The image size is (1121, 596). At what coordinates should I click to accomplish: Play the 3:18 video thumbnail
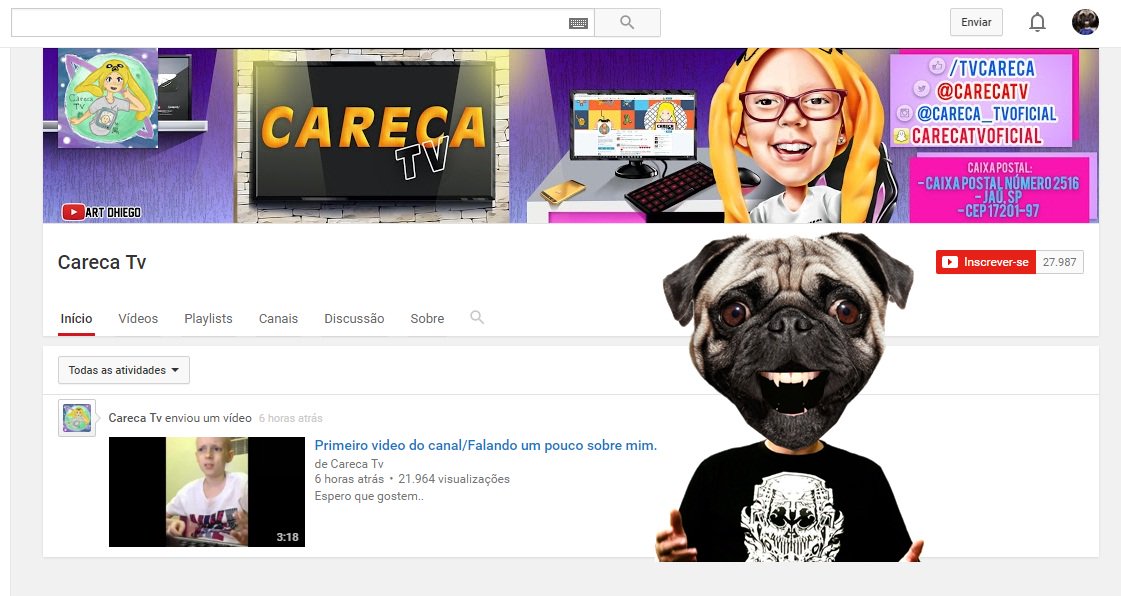[x=207, y=492]
